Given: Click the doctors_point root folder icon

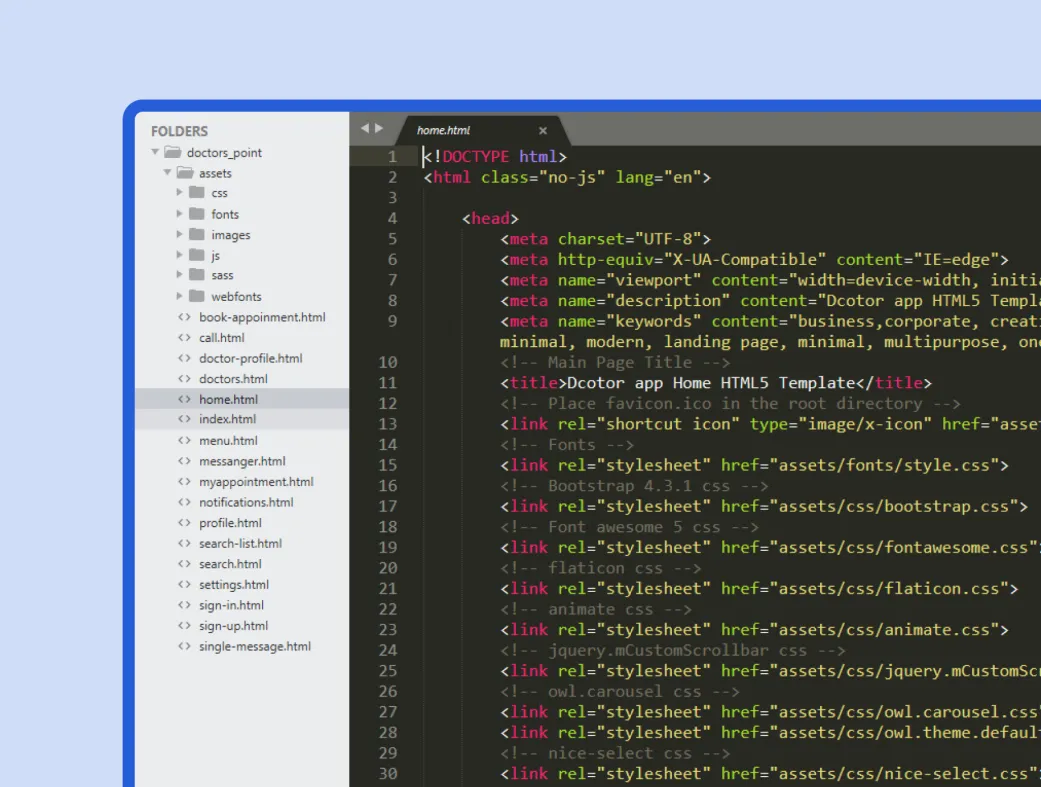Looking at the screenshot, I should click(172, 152).
